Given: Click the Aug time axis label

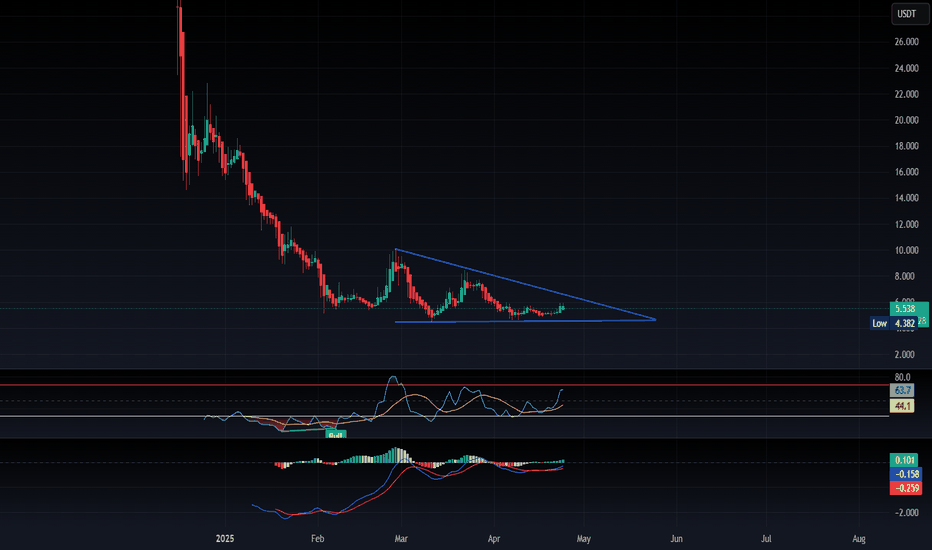Looking at the screenshot, I should (859, 539).
